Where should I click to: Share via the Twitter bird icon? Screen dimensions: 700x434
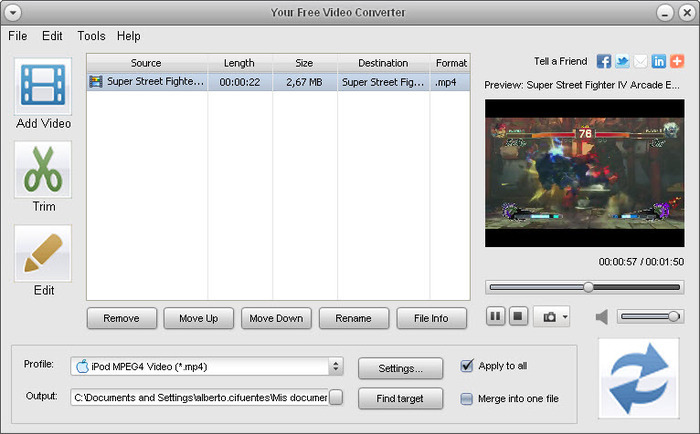pyautogui.click(x=622, y=61)
